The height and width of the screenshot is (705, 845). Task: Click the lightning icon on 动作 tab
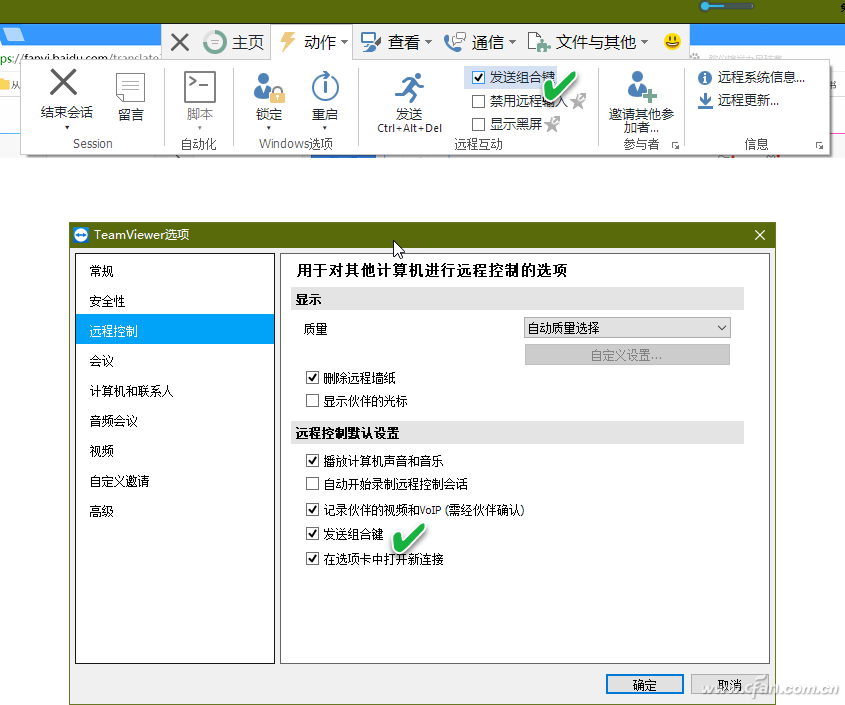click(288, 42)
